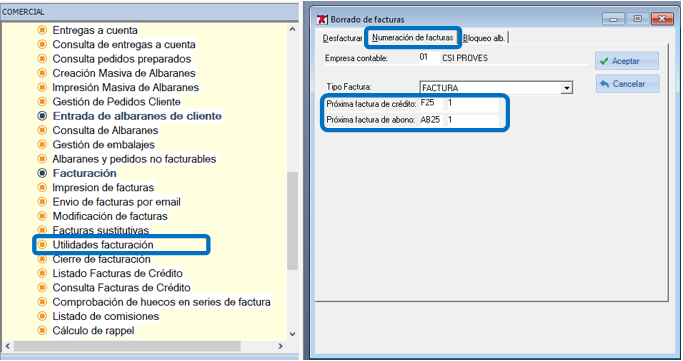The width and height of the screenshot is (683, 361).
Task: Select Modificación de facturas
Action: tap(110, 216)
